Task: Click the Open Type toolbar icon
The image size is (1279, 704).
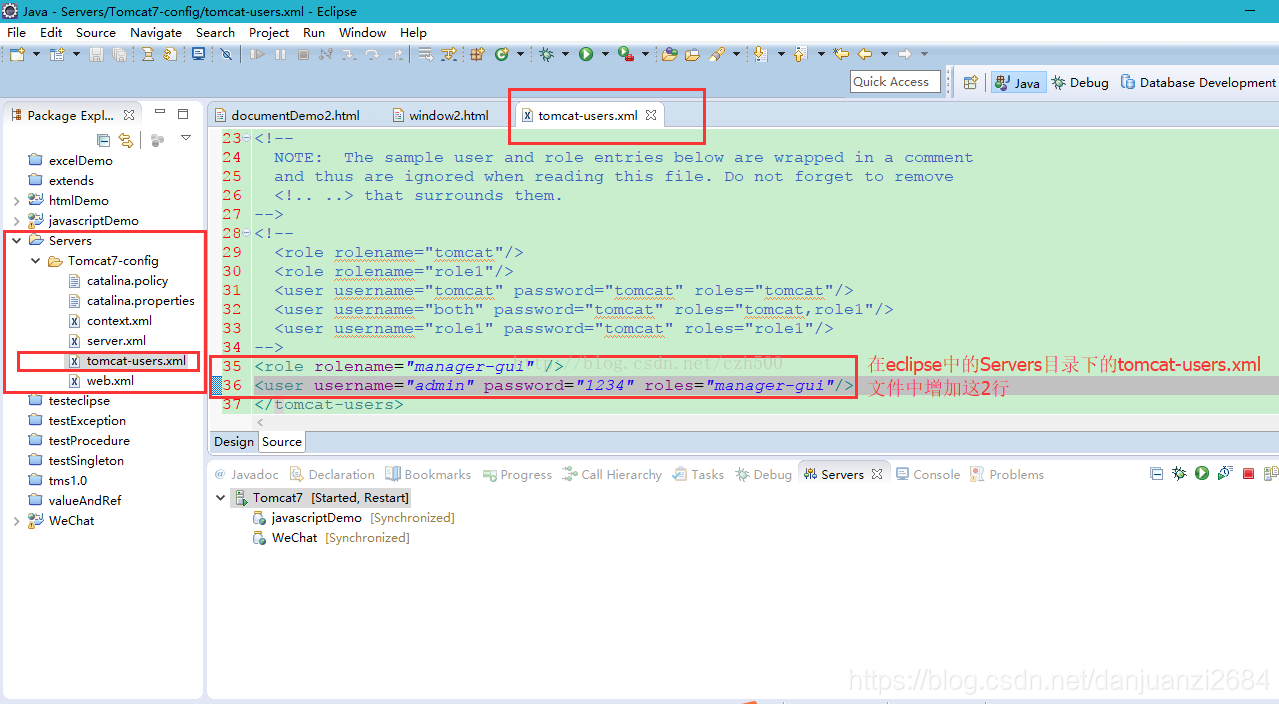Action: [669, 54]
